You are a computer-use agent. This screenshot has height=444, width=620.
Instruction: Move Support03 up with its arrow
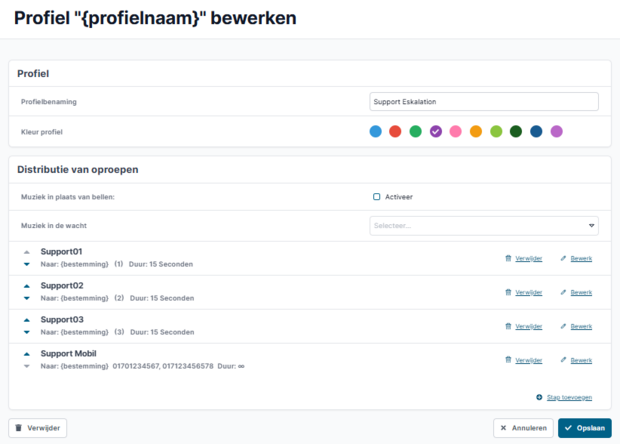[x=26, y=320]
